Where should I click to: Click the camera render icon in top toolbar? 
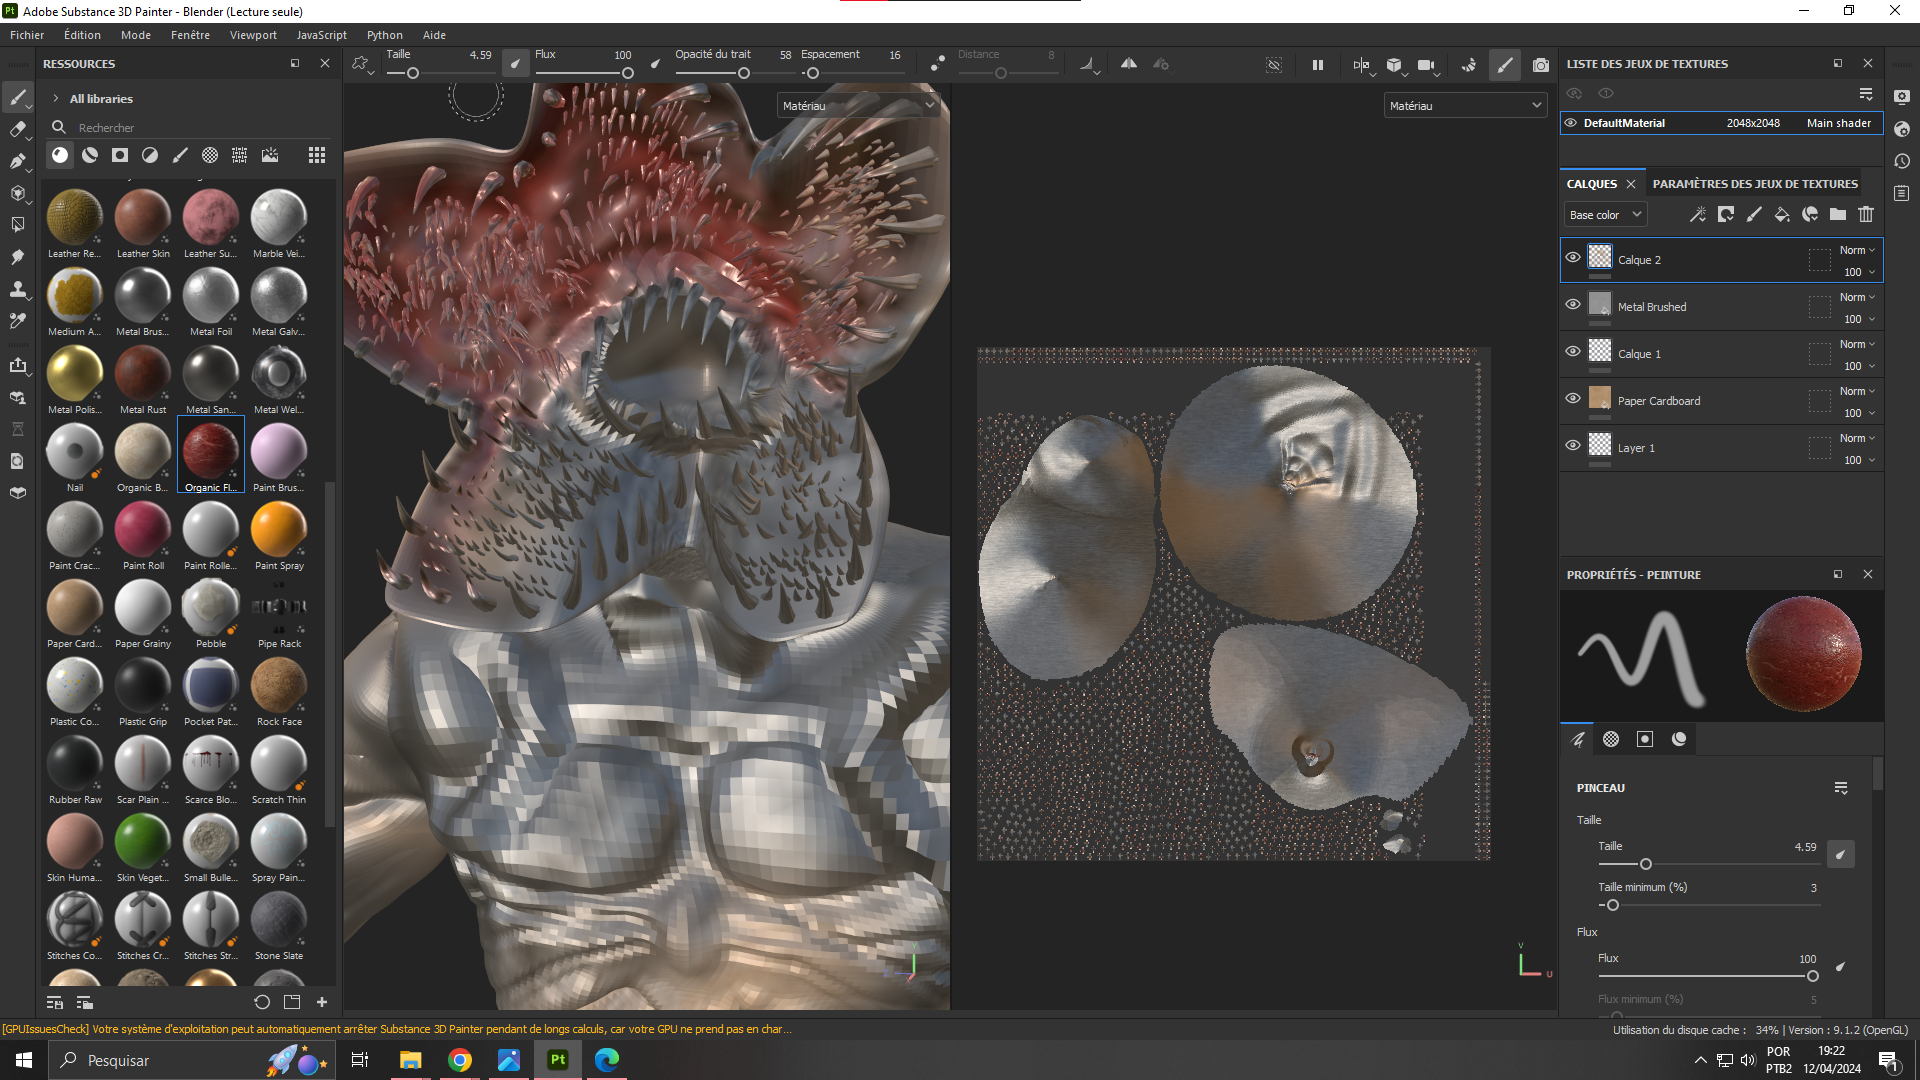(x=1541, y=65)
